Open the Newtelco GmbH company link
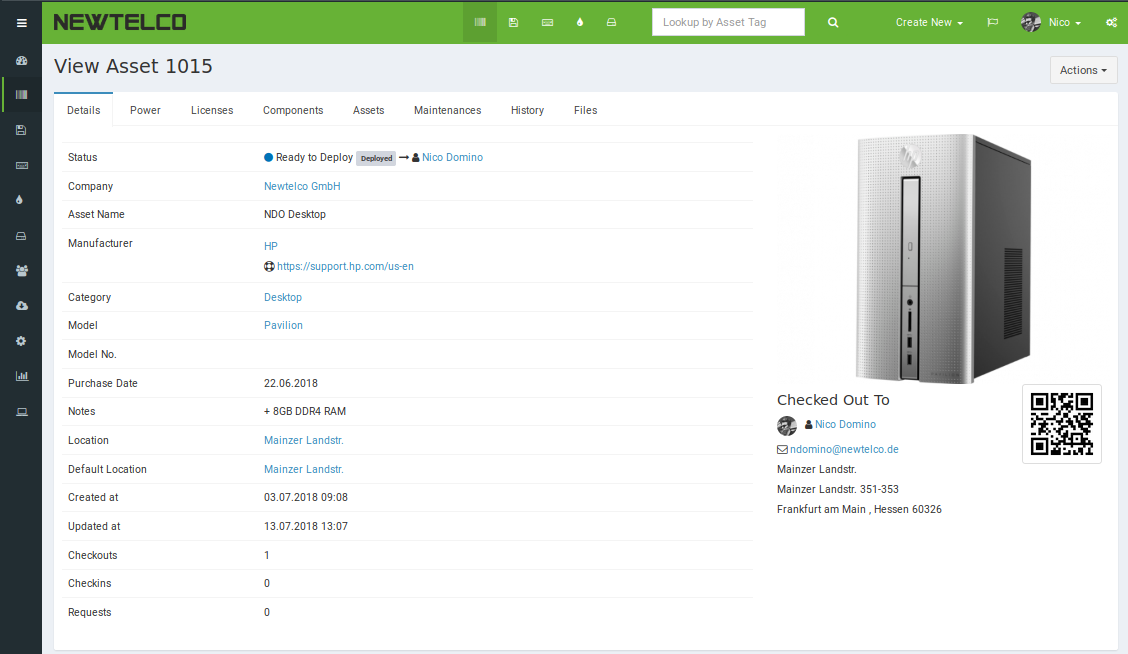The width and height of the screenshot is (1128, 654). [302, 186]
